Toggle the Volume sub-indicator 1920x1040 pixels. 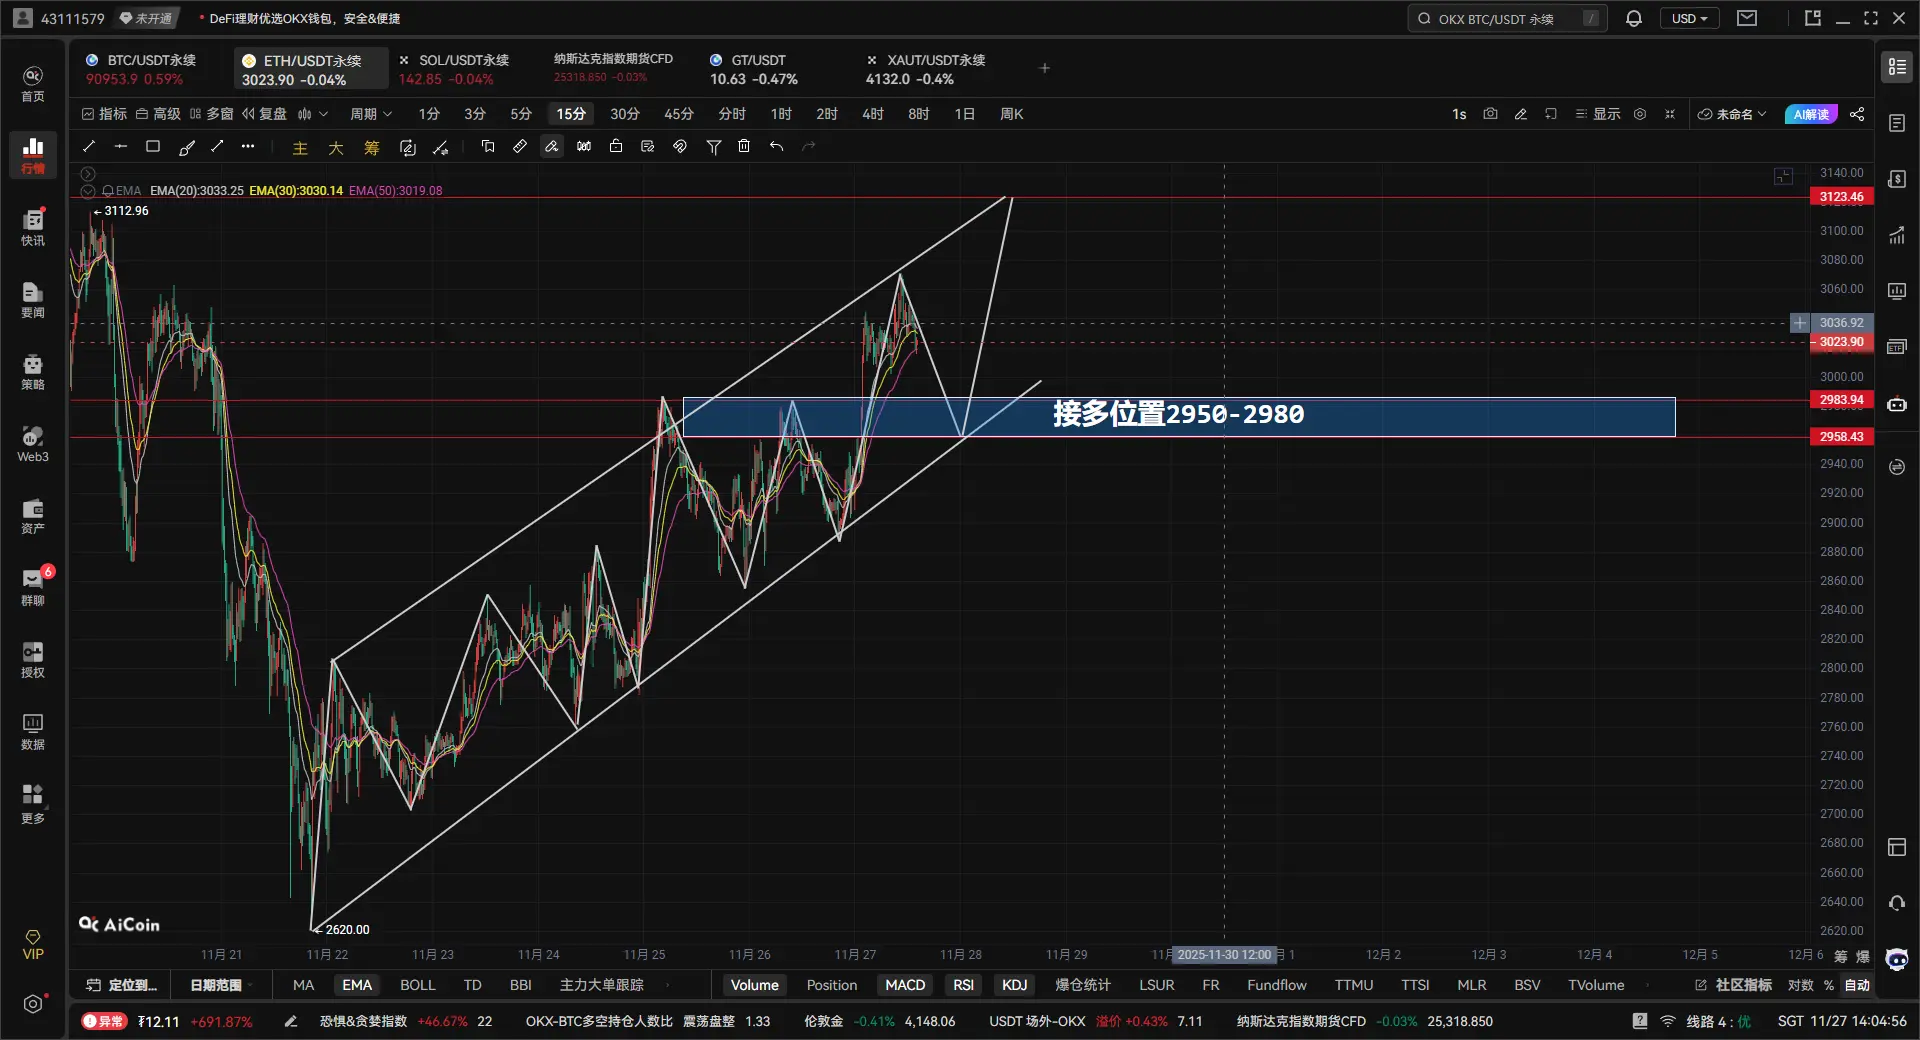click(x=754, y=985)
